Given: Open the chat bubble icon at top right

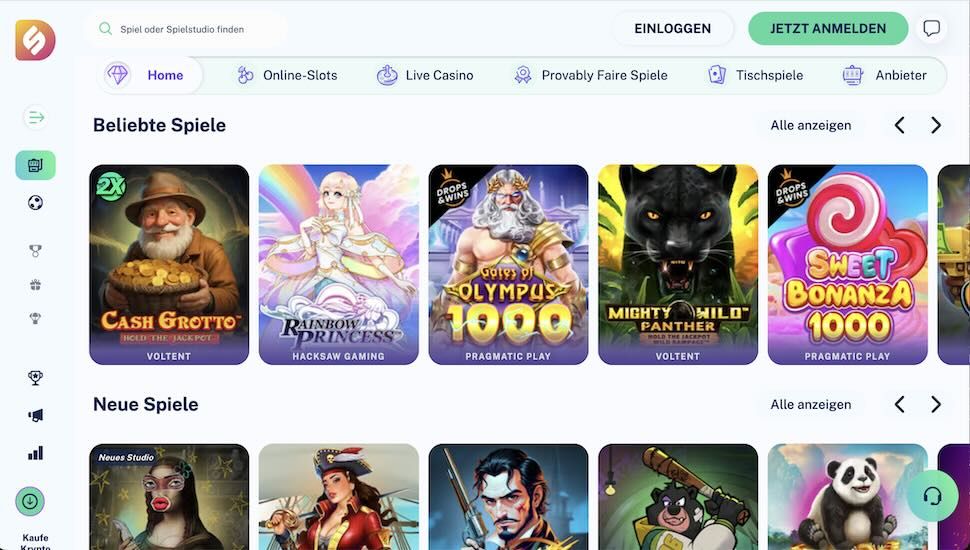Looking at the screenshot, I should [x=931, y=28].
